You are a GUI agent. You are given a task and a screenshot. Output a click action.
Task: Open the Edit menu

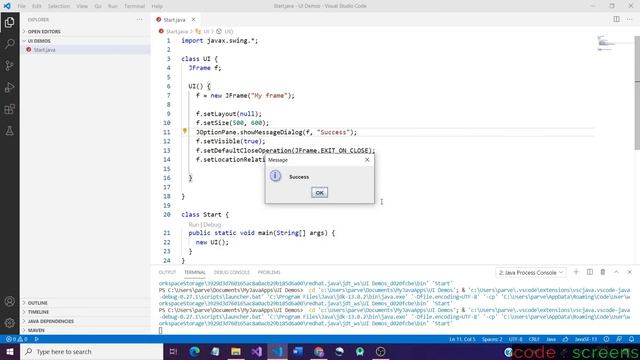(37, 6)
